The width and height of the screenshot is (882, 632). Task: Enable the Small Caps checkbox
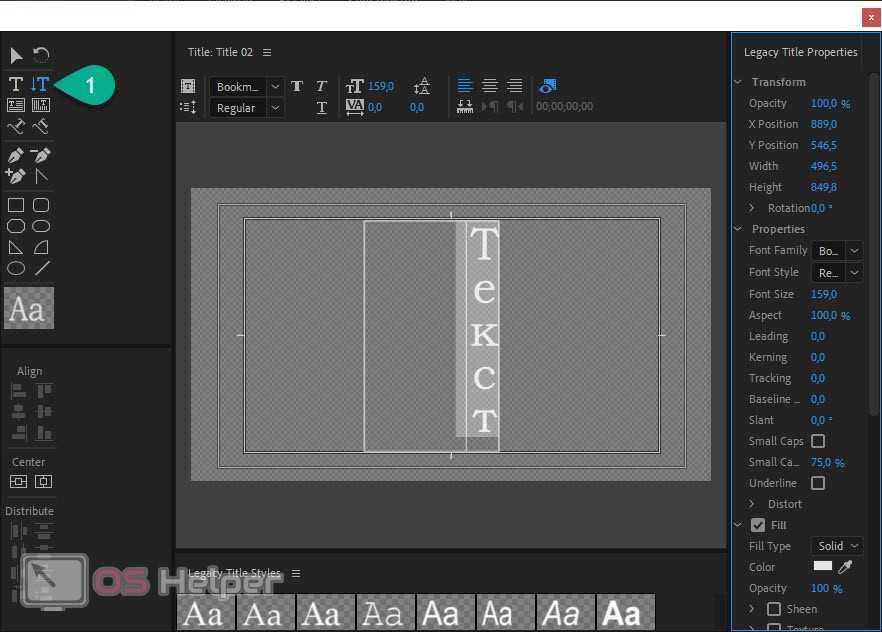[x=818, y=441]
